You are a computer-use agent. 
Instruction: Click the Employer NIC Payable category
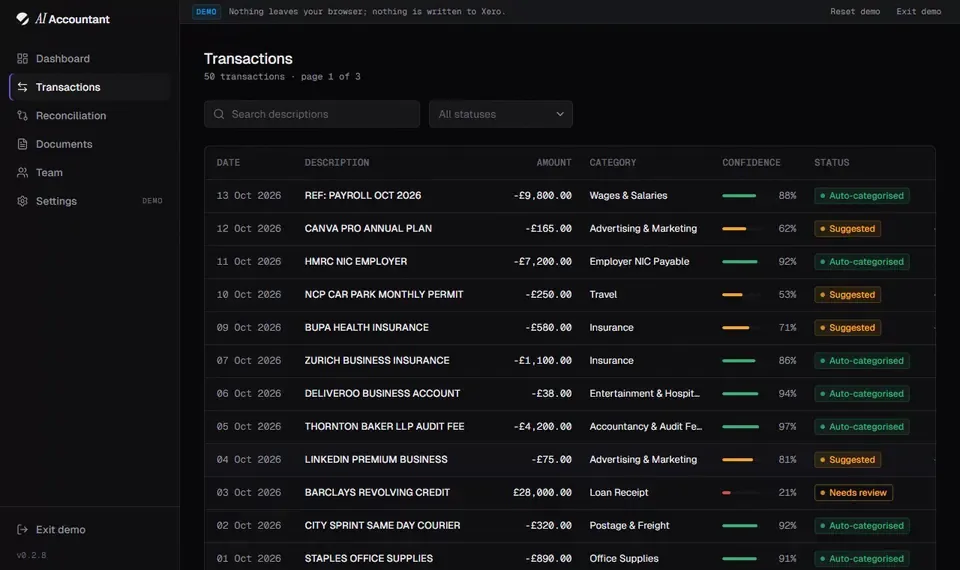639,261
